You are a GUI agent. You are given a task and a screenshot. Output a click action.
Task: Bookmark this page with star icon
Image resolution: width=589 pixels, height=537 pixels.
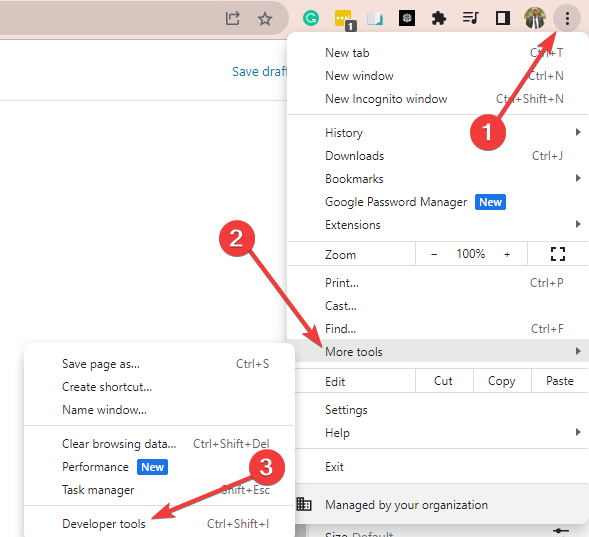(x=265, y=18)
